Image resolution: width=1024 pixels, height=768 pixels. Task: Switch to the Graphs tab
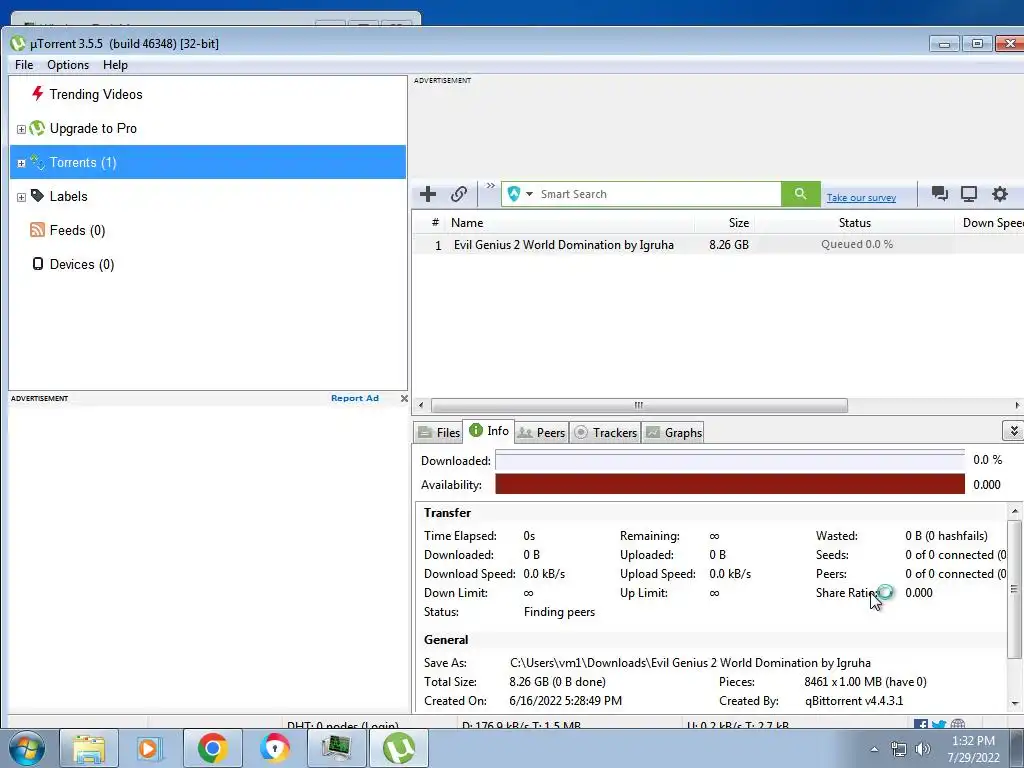tap(674, 432)
